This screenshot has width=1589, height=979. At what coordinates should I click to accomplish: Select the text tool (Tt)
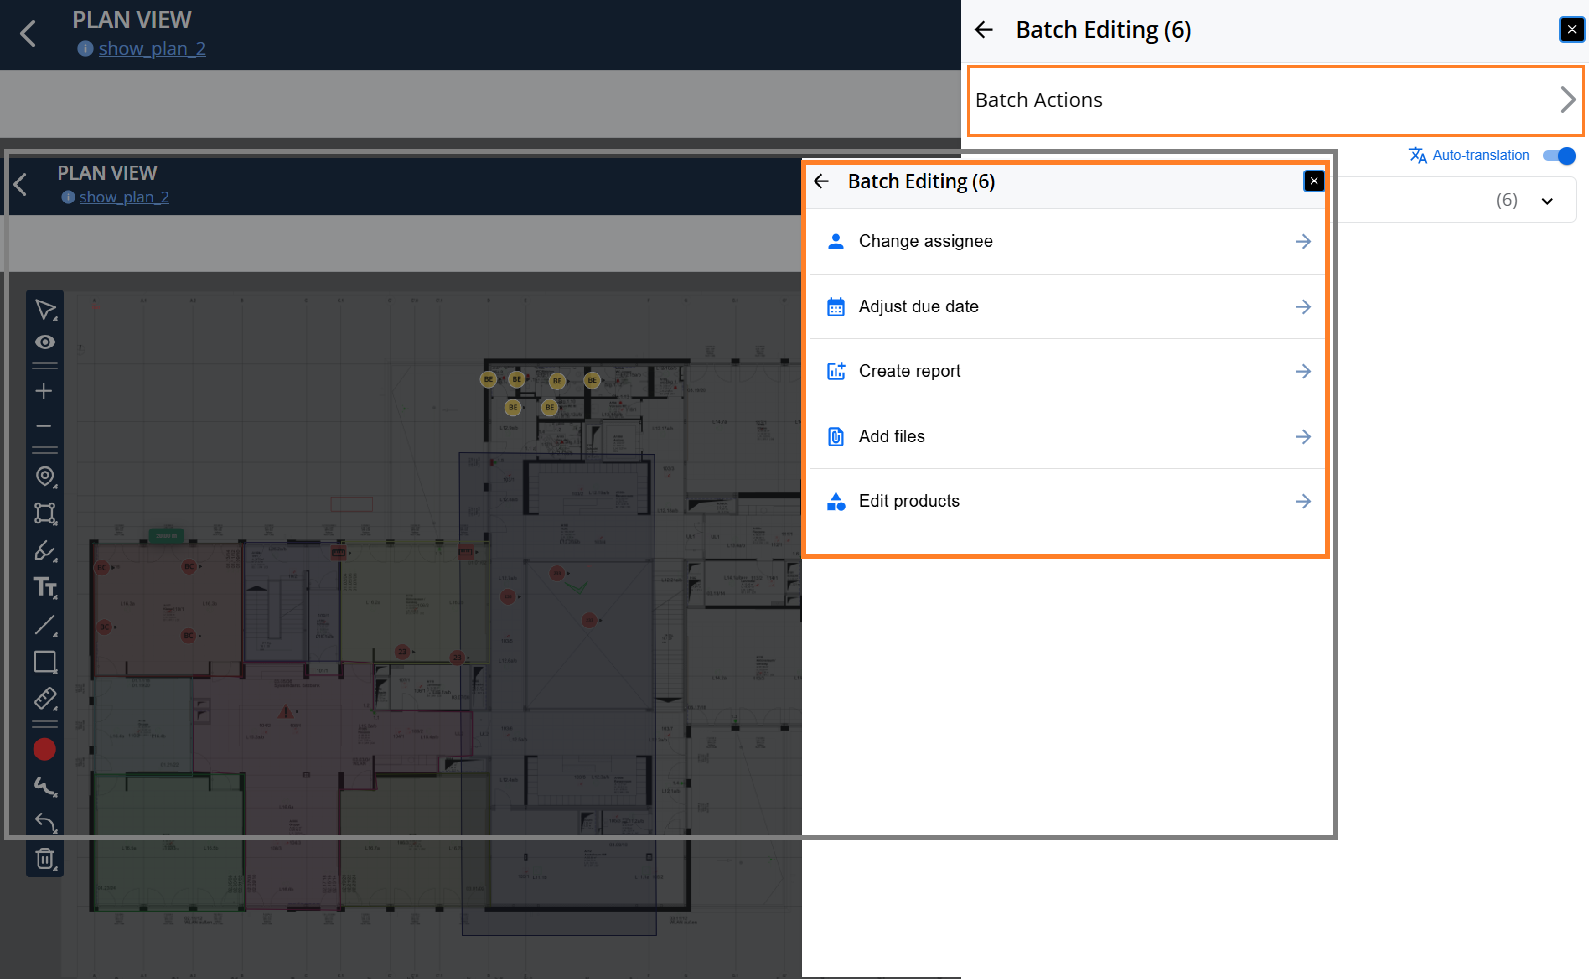[x=45, y=587]
